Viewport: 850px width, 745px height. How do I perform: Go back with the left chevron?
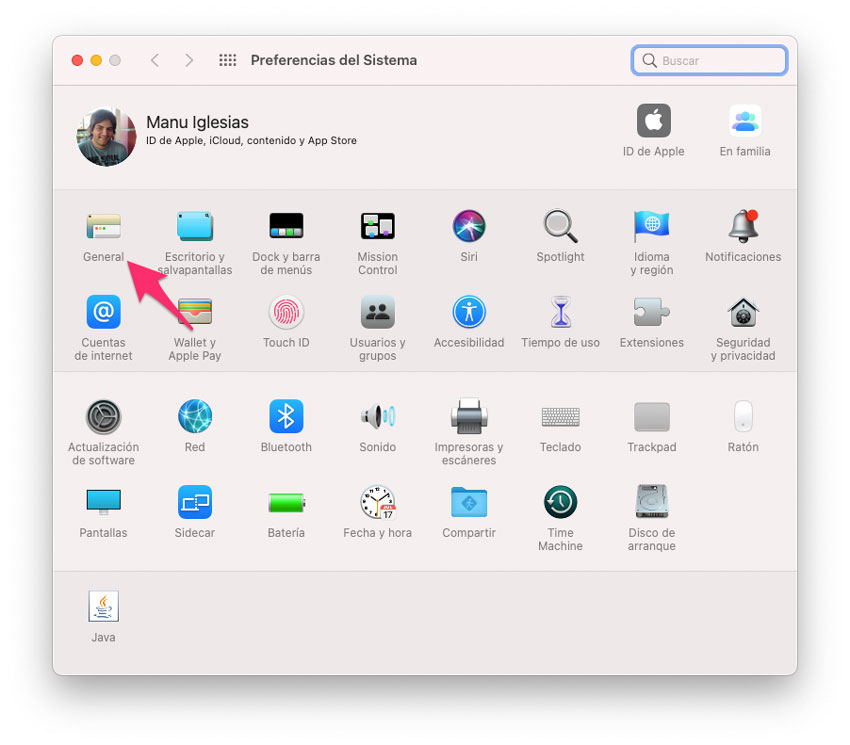point(155,60)
